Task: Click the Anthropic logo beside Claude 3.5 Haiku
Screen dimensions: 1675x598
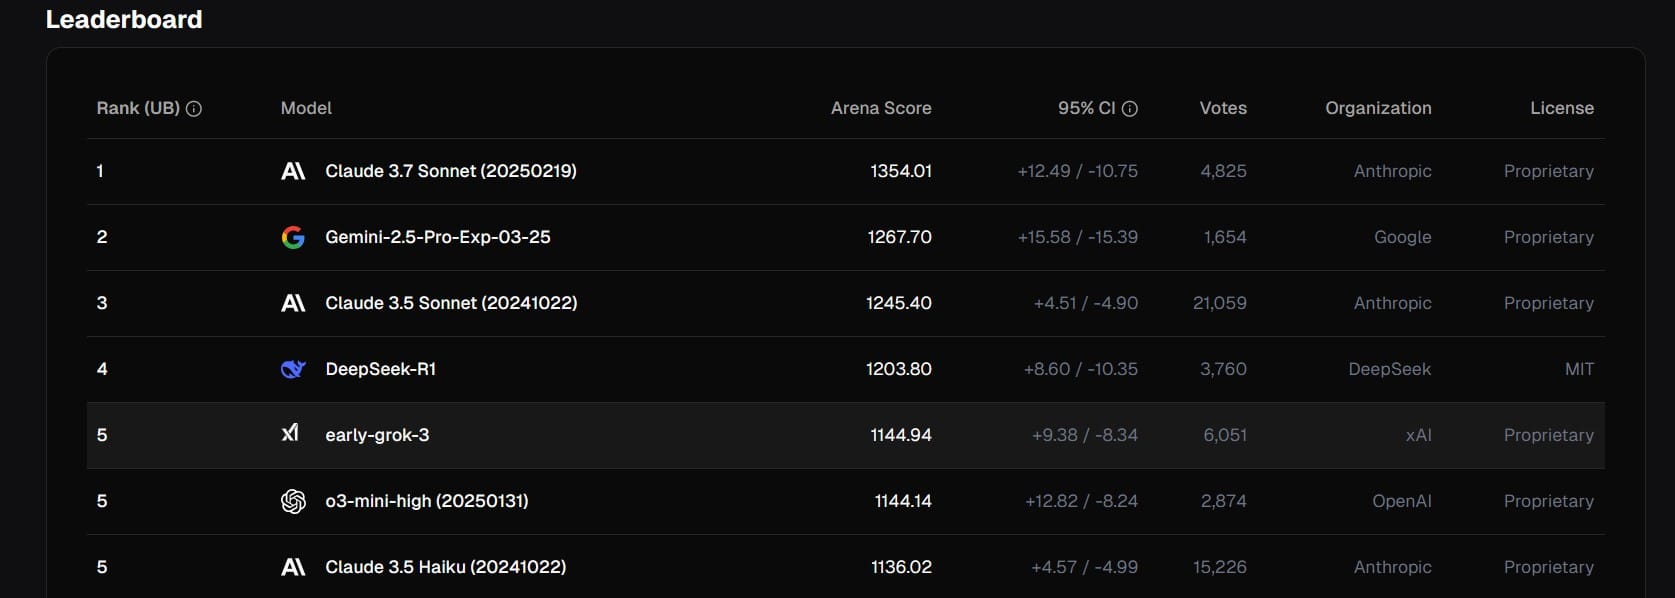Action: pos(293,567)
